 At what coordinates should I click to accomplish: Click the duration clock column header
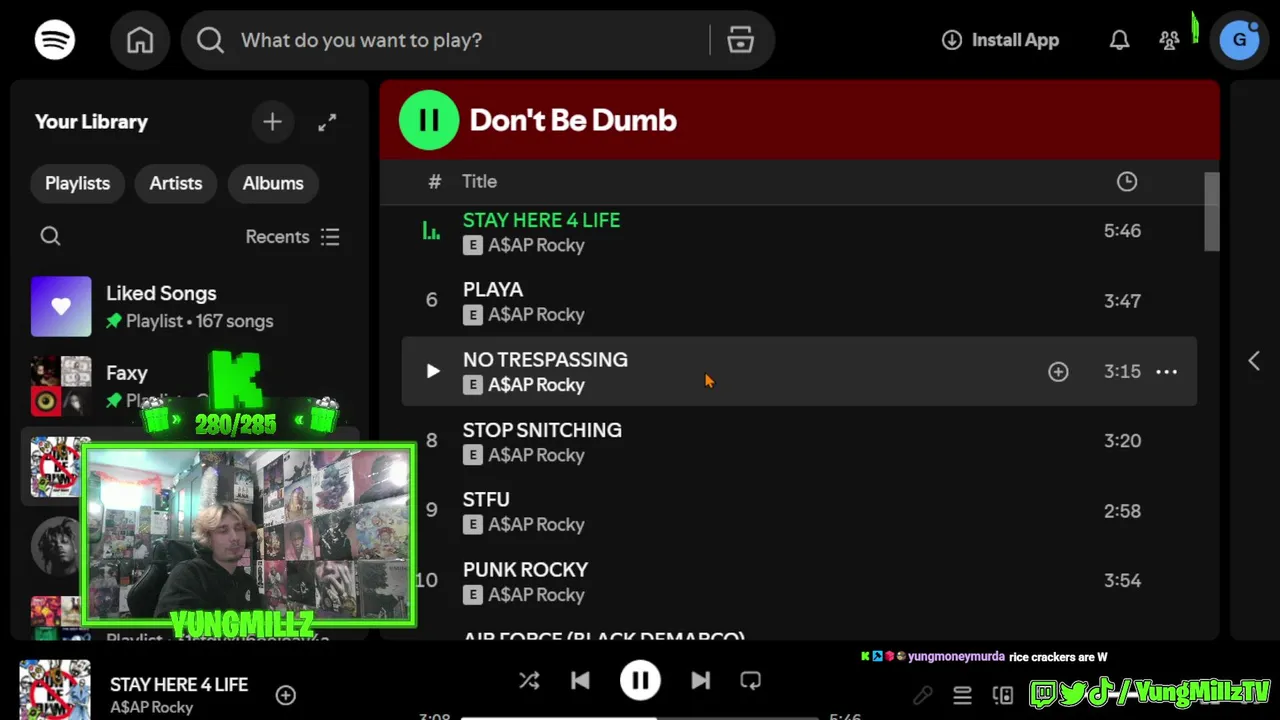tap(1127, 181)
